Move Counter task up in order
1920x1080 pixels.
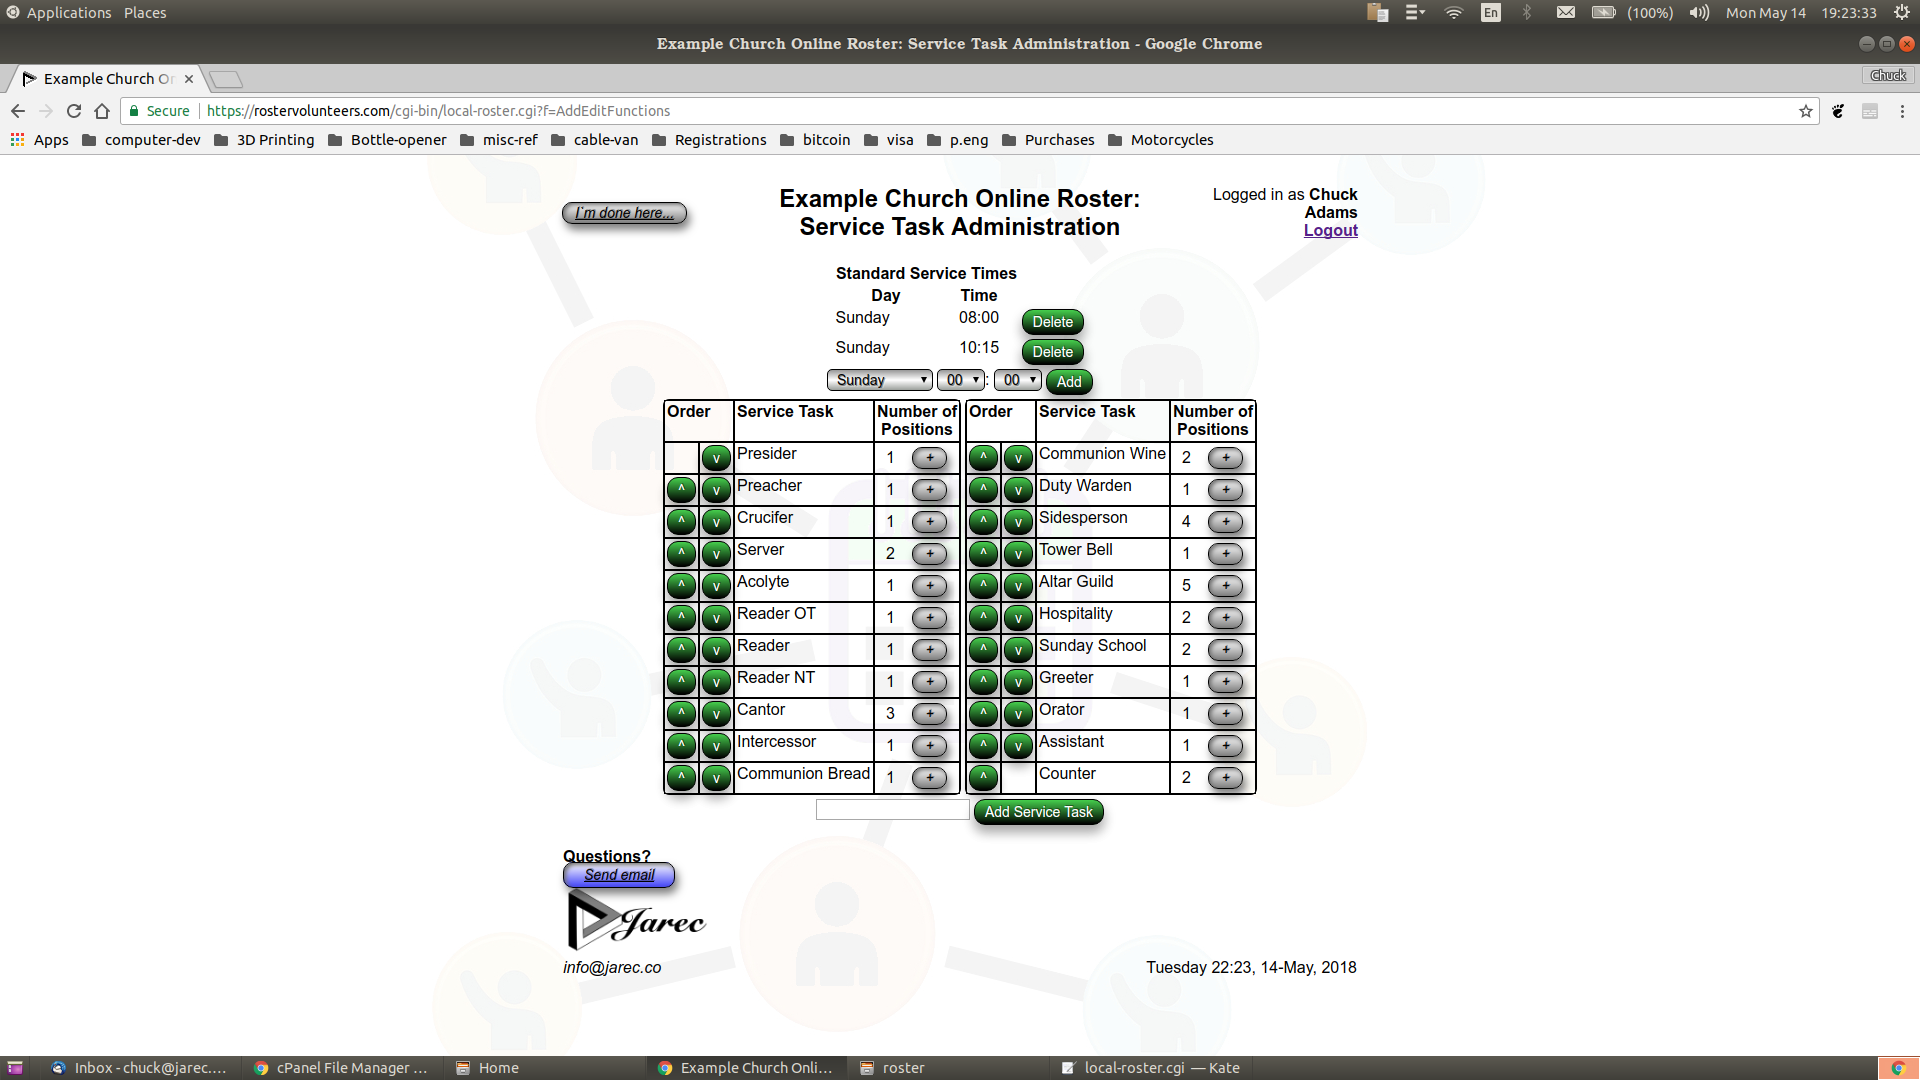(x=983, y=778)
